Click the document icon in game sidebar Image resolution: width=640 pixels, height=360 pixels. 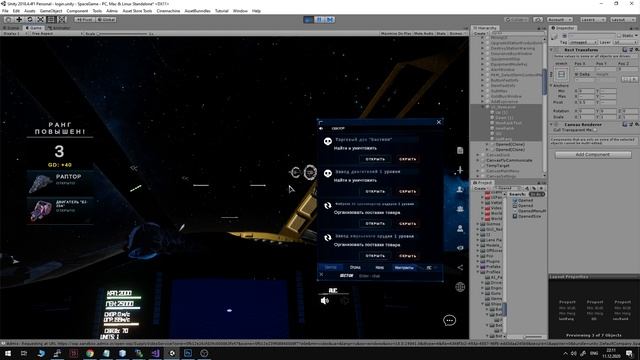click(x=460, y=150)
